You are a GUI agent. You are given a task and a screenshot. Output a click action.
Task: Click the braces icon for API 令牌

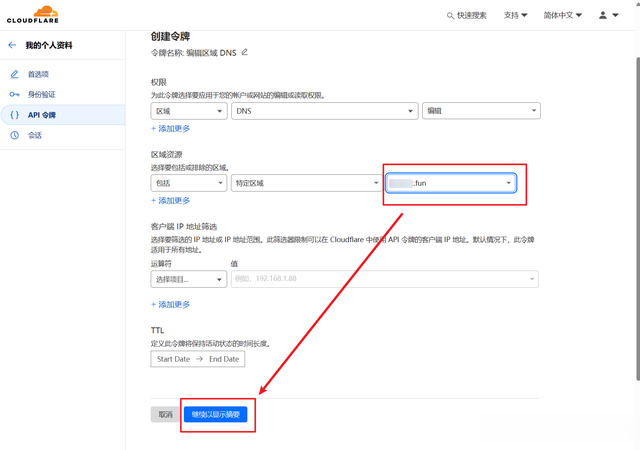point(14,115)
